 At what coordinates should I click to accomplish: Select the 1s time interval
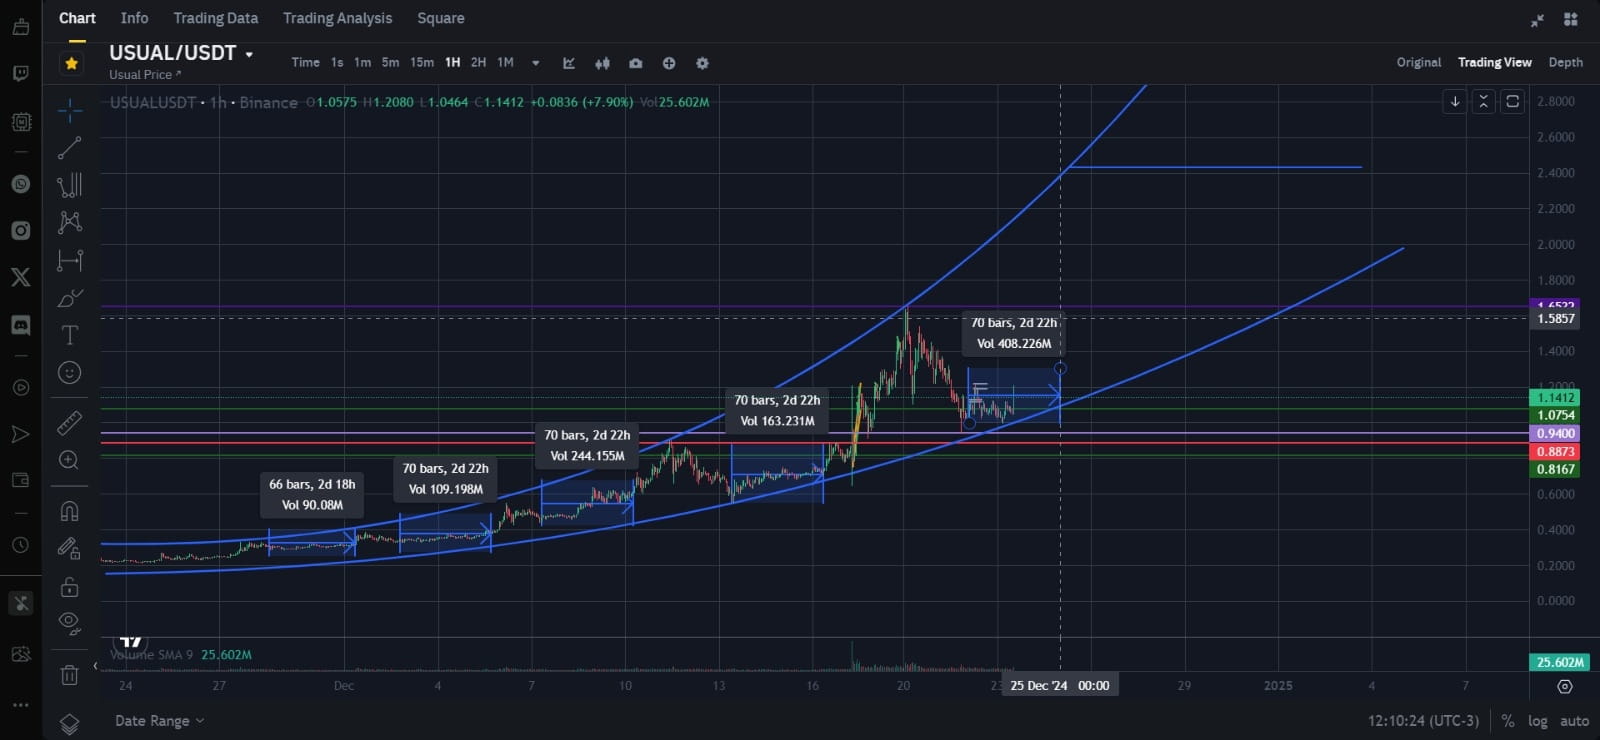click(x=337, y=62)
